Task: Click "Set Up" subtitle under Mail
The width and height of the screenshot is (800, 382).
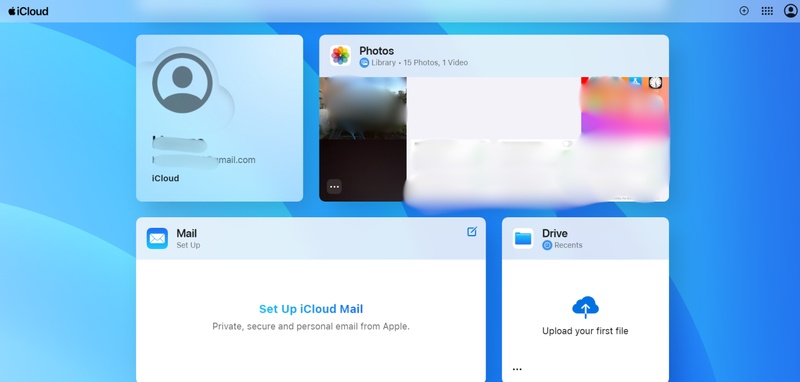Action: pyautogui.click(x=188, y=245)
